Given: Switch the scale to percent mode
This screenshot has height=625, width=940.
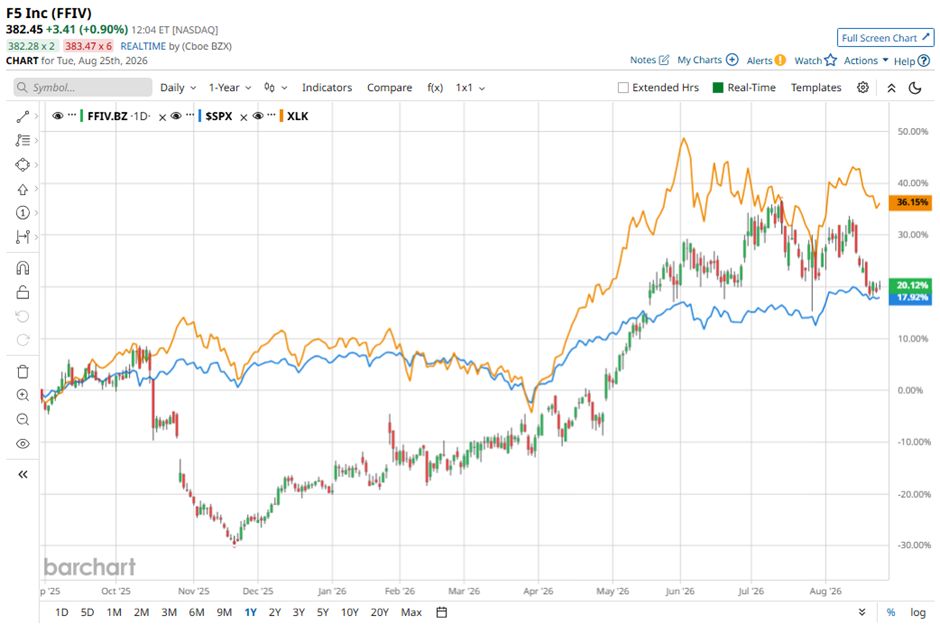Looking at the screenshot, I should [x=891, y=612].
